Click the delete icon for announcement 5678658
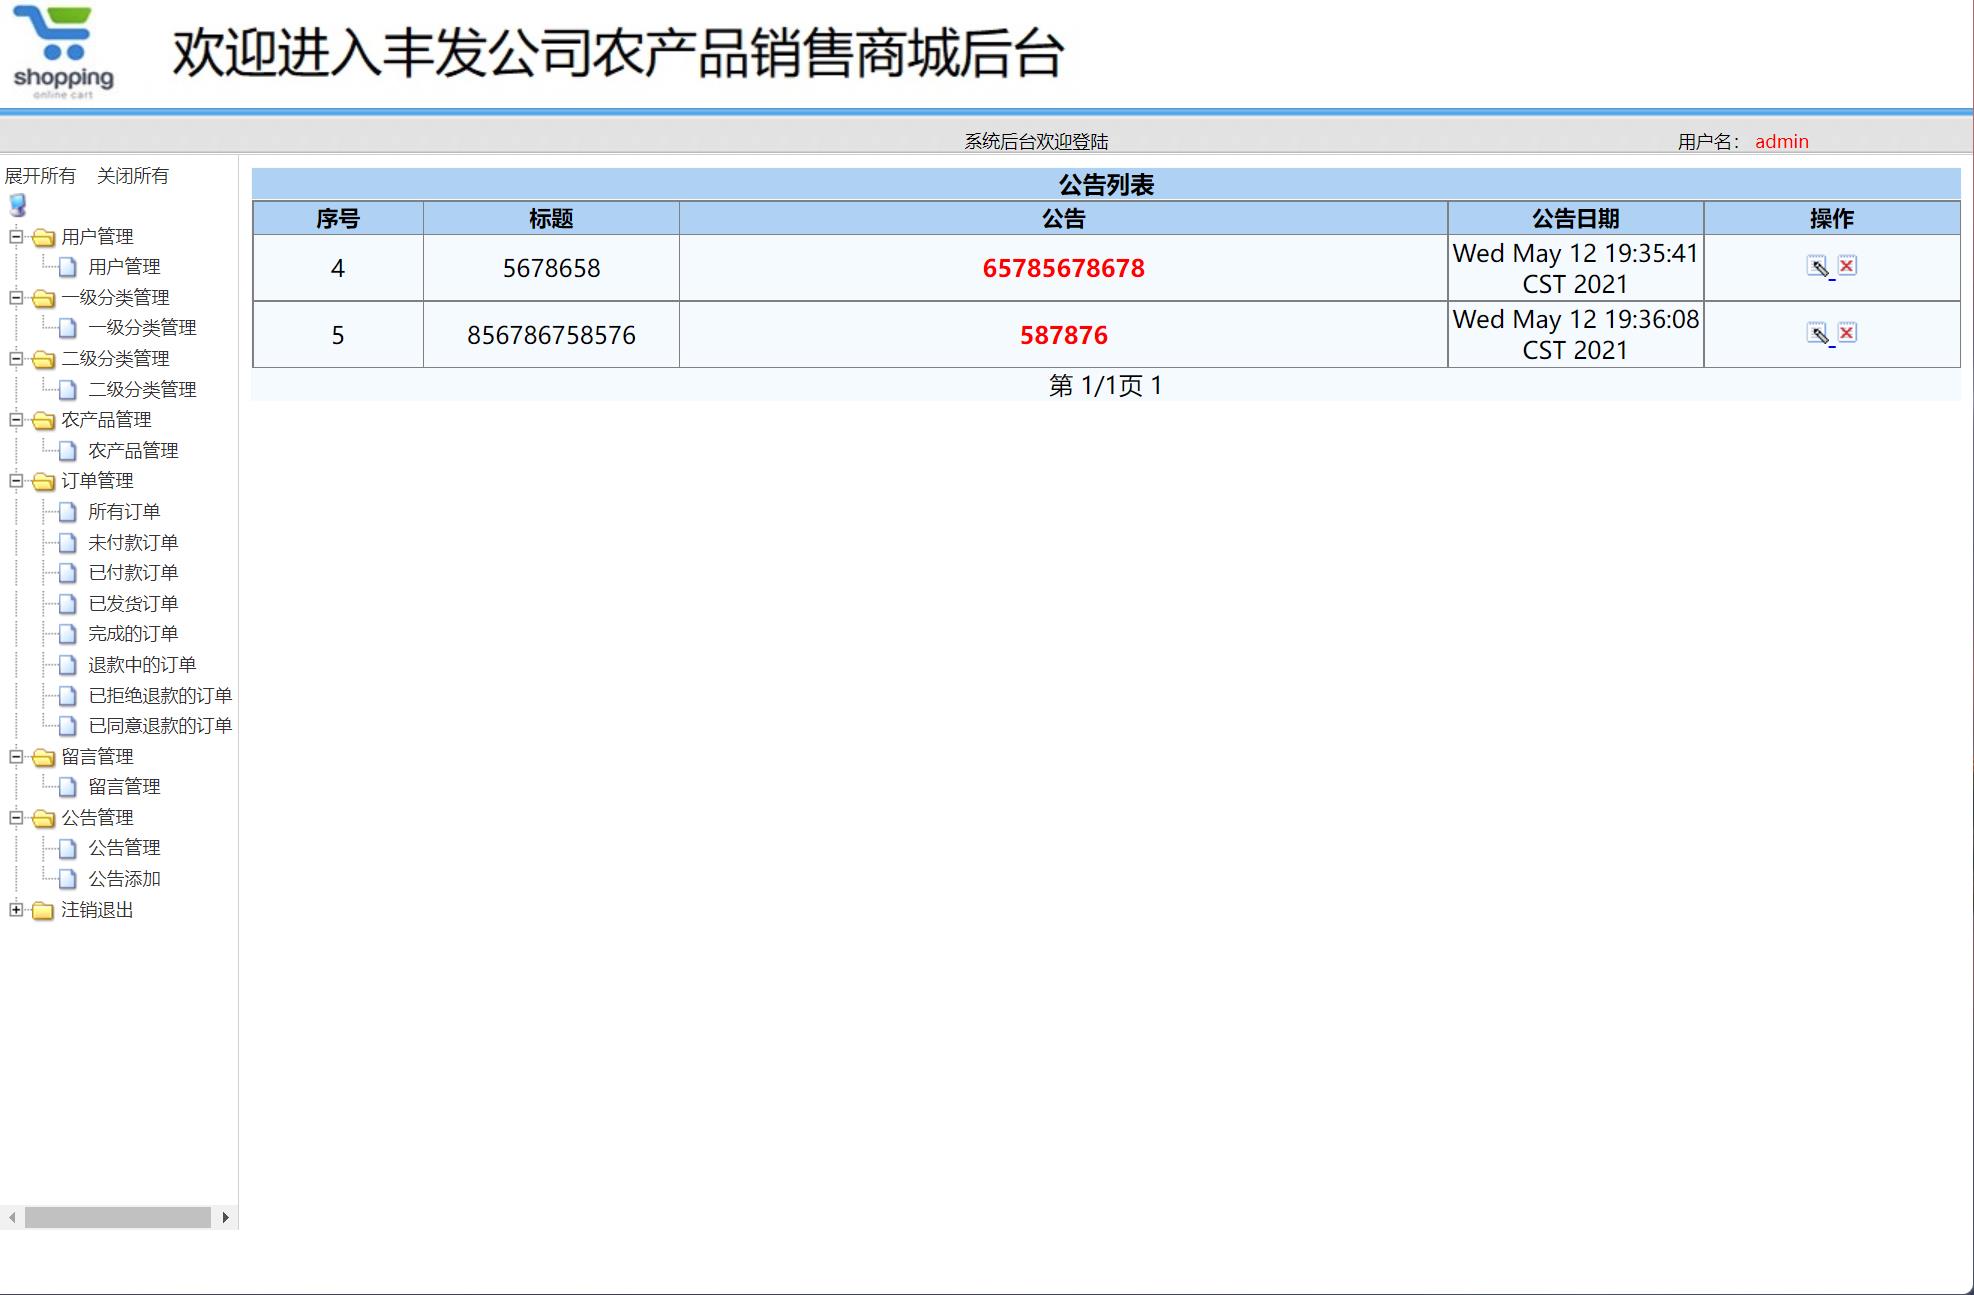 pyautogui.click(x=1846, y=266)
